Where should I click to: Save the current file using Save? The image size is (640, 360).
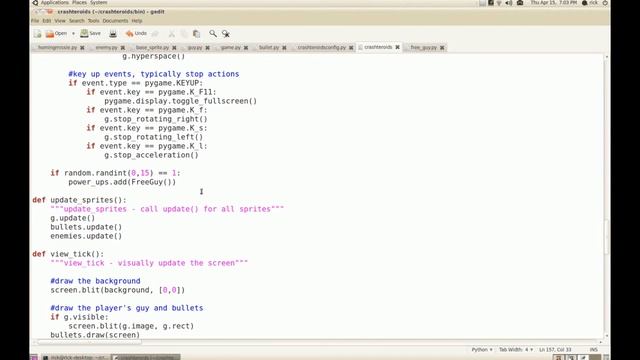91,33
